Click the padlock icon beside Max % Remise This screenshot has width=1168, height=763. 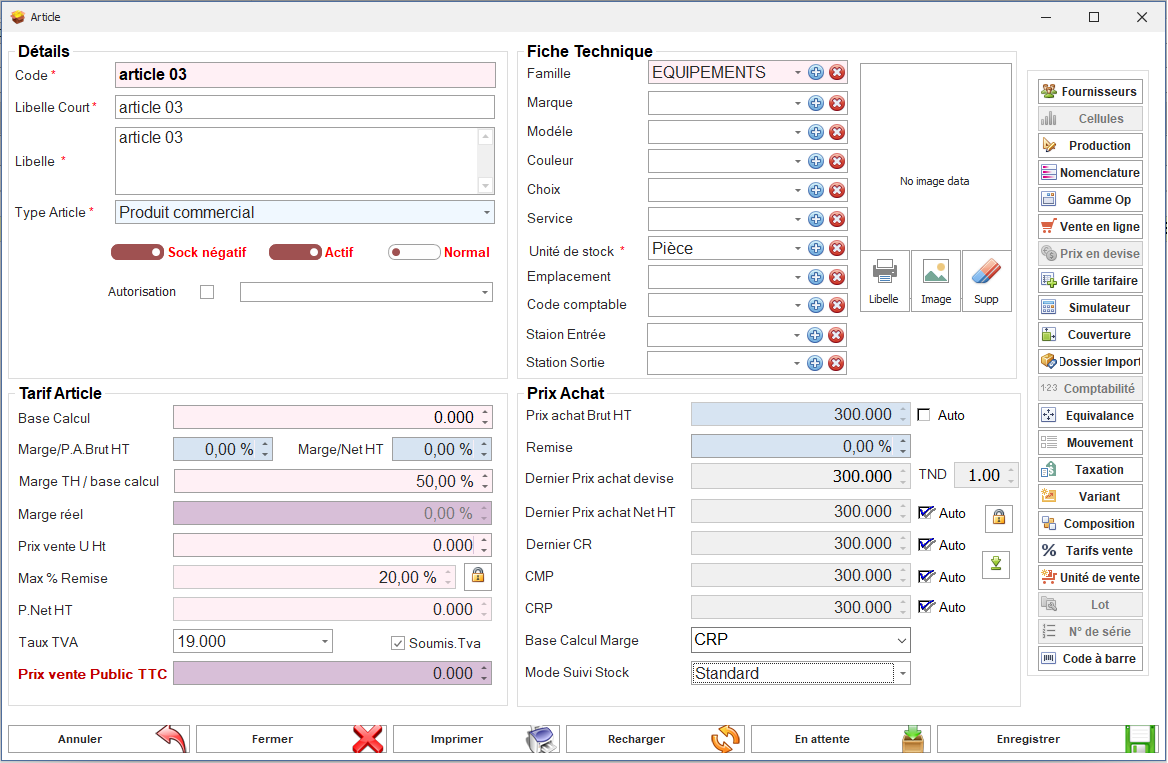pos(477,576)
